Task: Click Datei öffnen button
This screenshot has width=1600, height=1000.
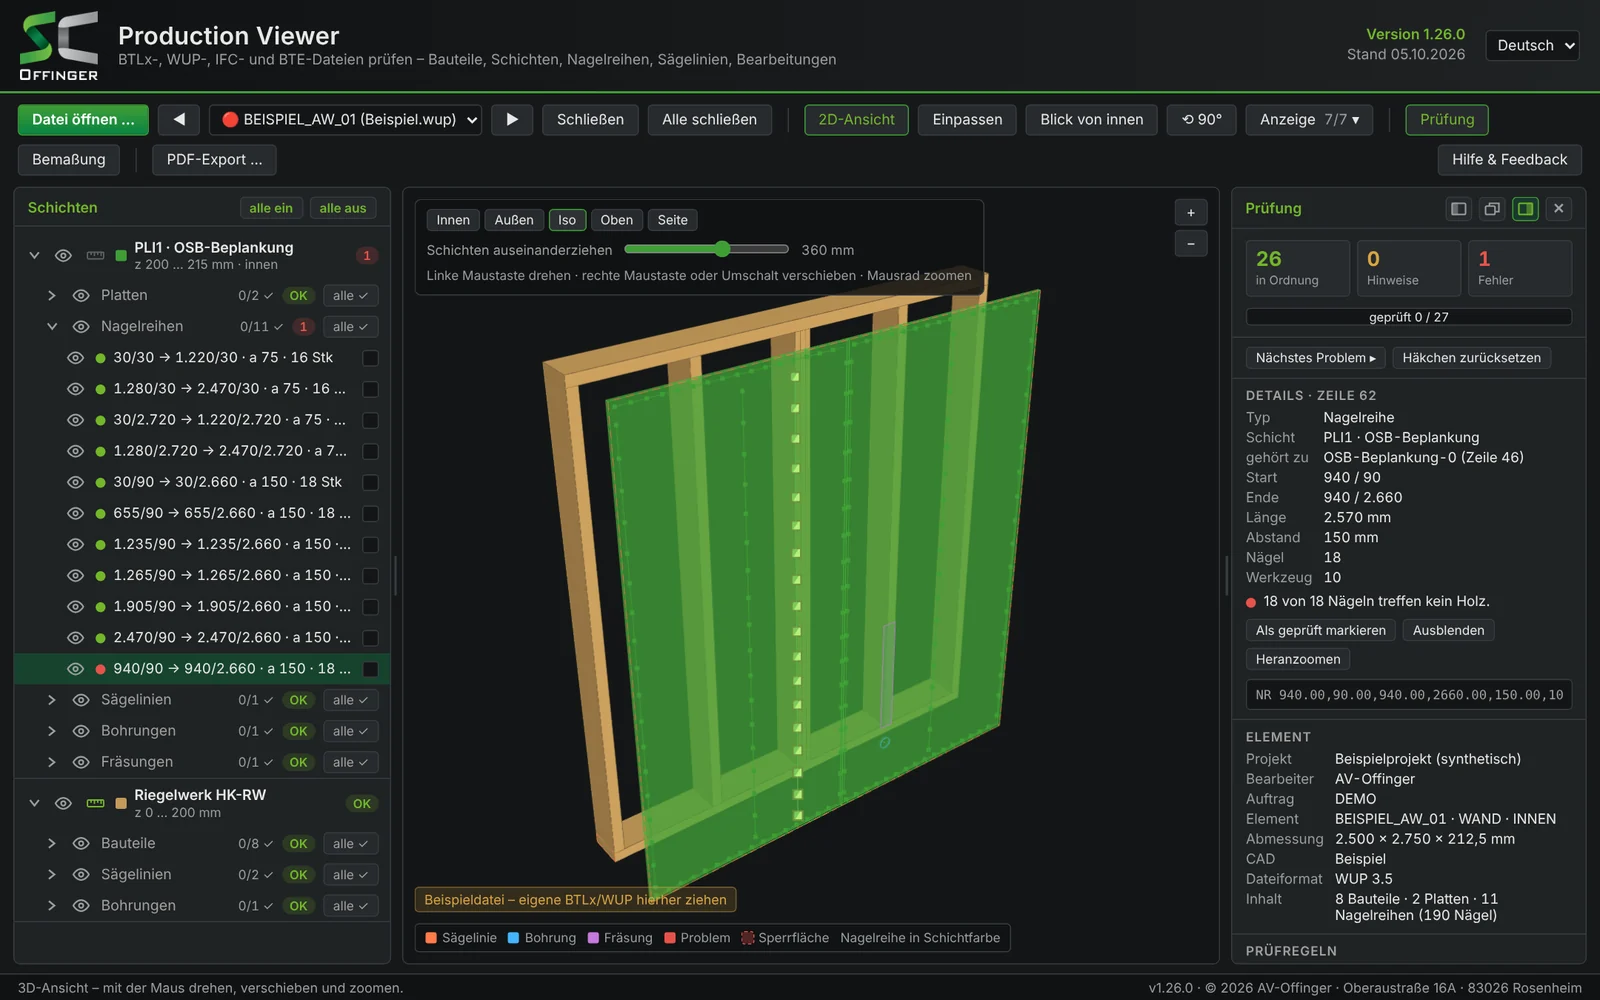Action: [83, 119]
